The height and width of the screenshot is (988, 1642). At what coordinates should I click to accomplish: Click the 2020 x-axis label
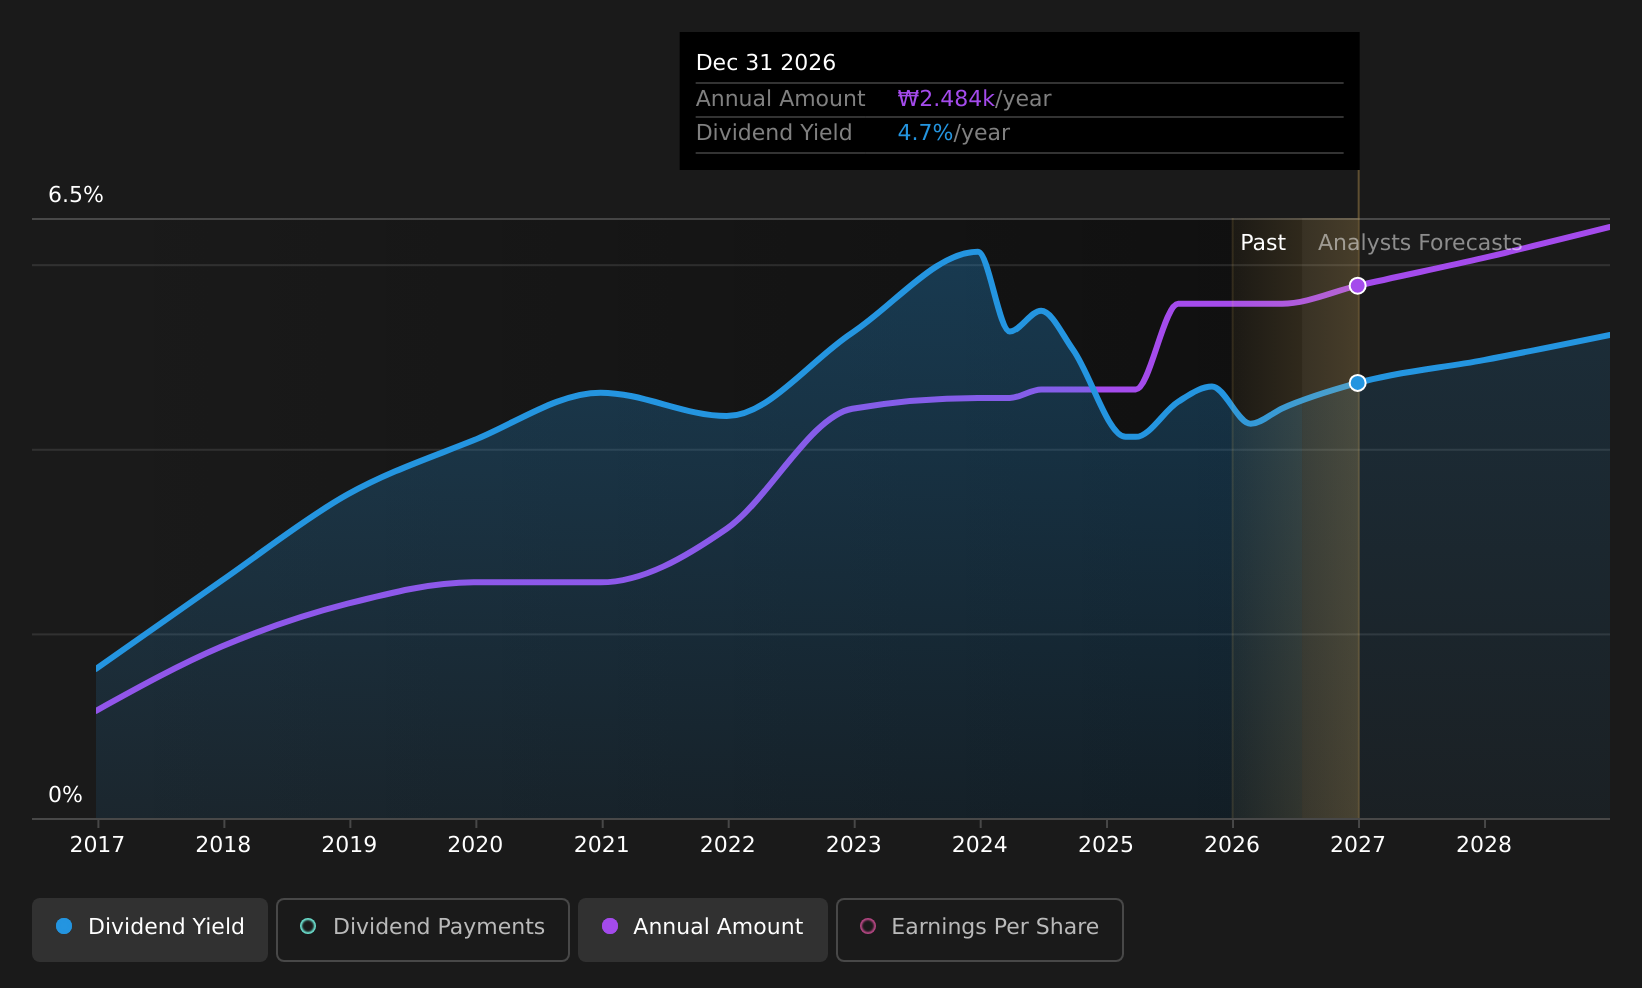pyautogui.click(x=475, y=845)
